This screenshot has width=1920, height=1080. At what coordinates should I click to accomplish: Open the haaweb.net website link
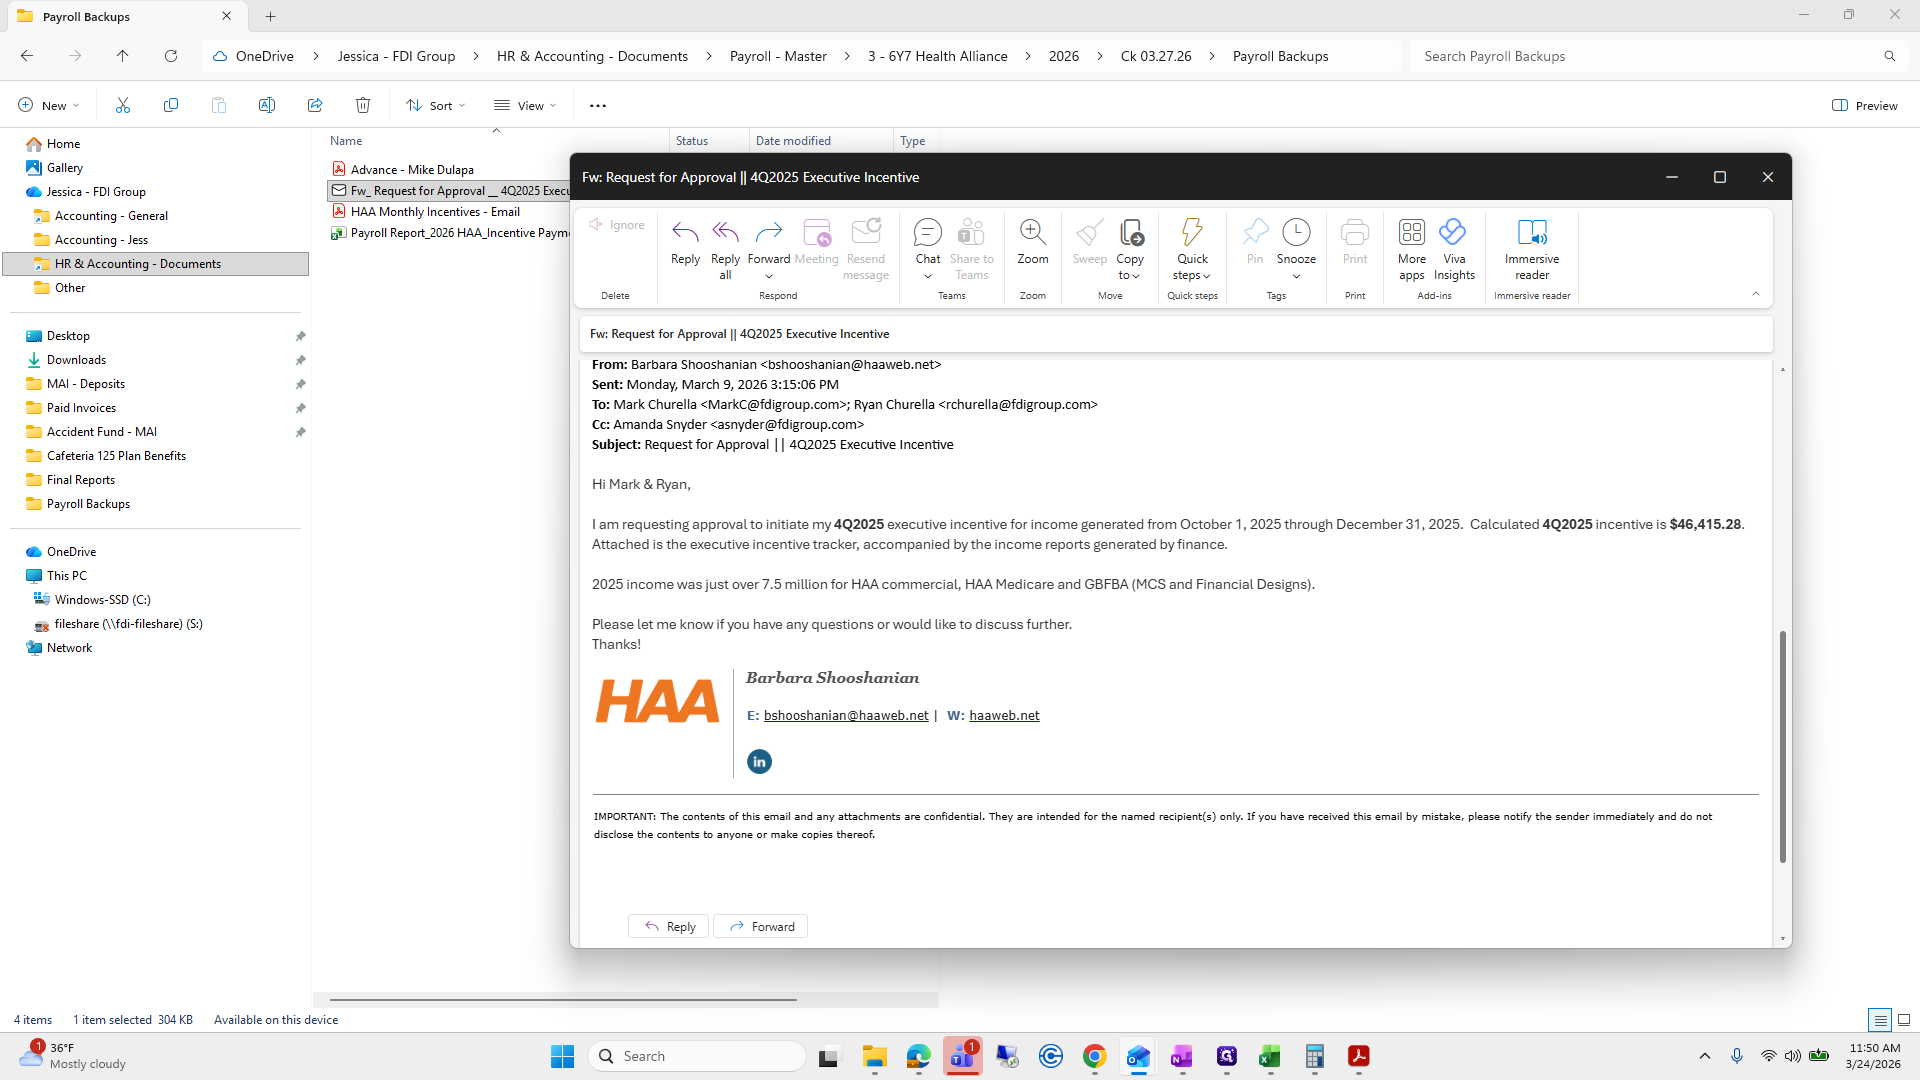[1004, 715]
